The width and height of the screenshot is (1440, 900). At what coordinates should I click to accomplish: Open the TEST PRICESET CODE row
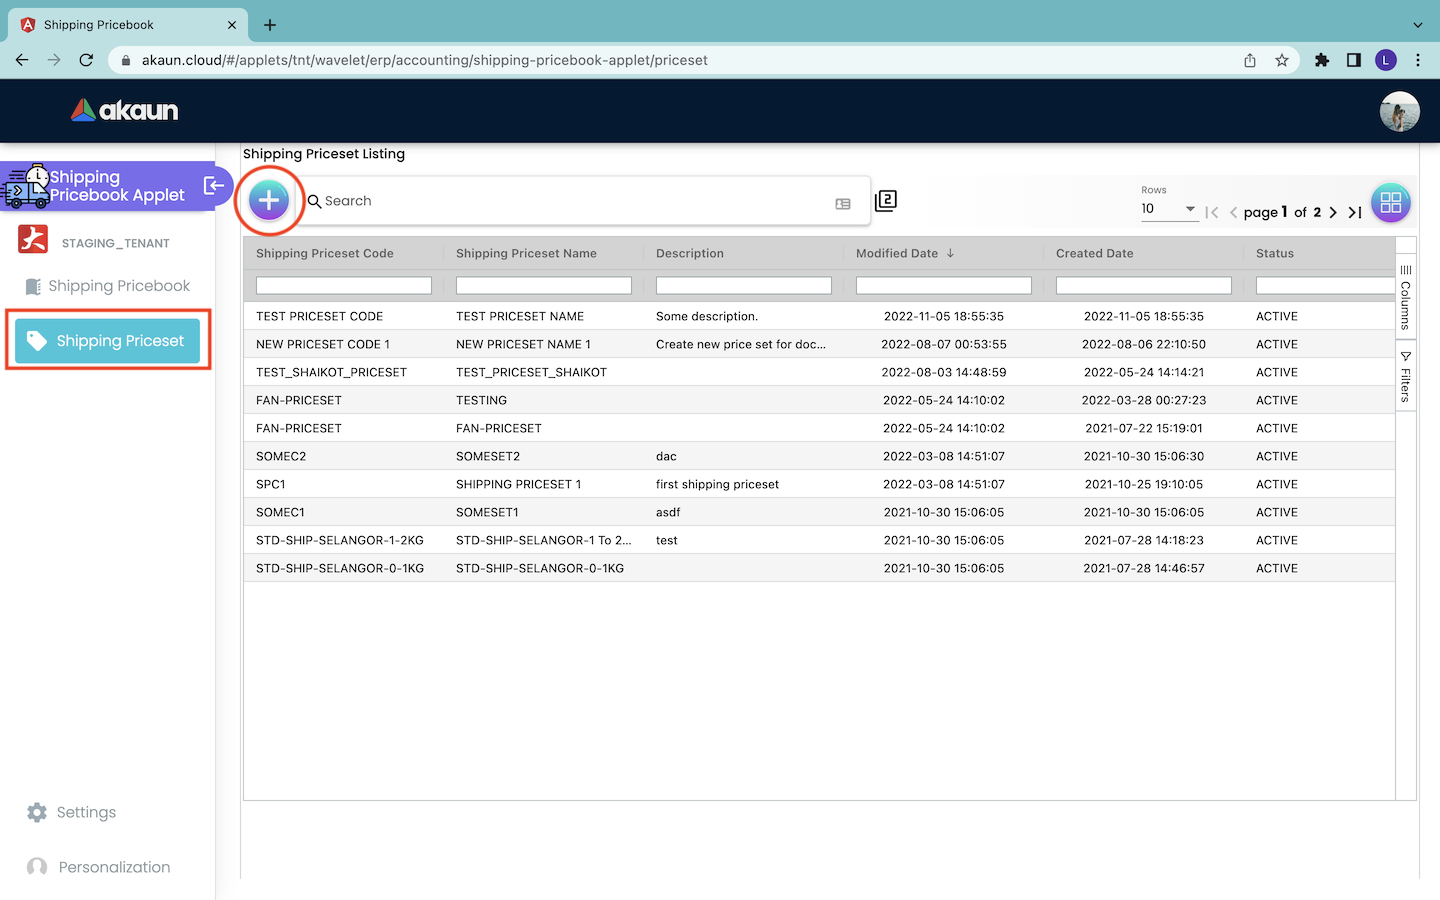click(x=320, y=316)
